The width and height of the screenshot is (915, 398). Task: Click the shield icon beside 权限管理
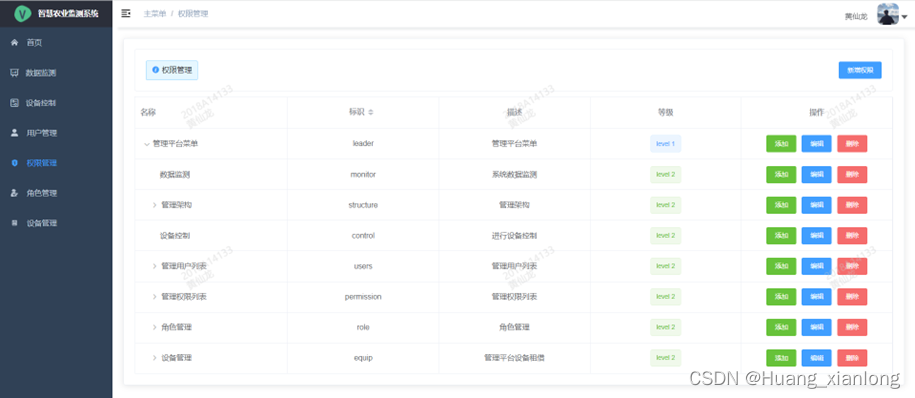[15, 163]
